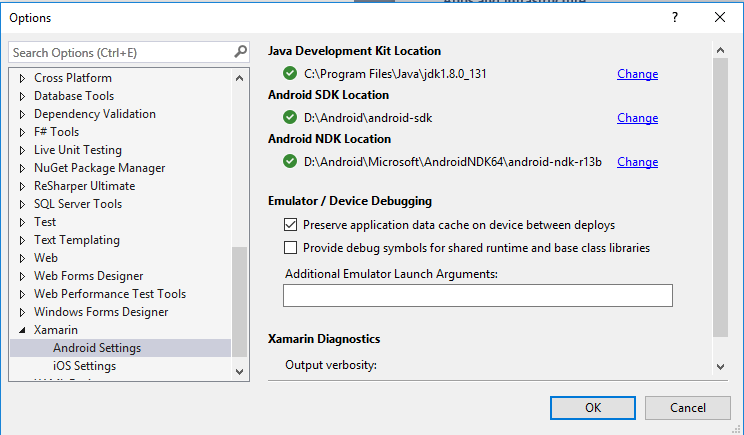
Task: Click settings pane scrollbar up arrow
Action: [720, 50]
